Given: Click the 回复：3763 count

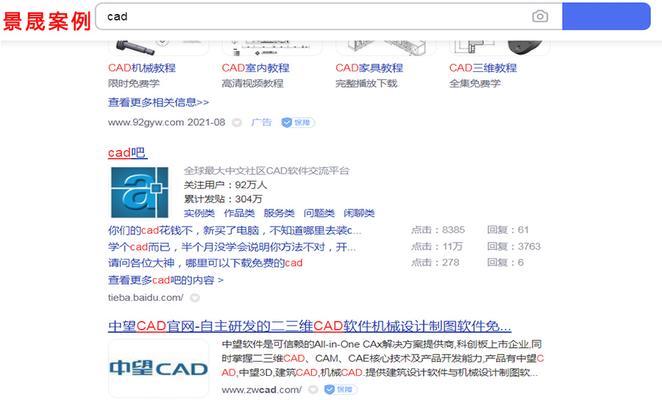Looking at the screenshot, I should coord(514,247).
